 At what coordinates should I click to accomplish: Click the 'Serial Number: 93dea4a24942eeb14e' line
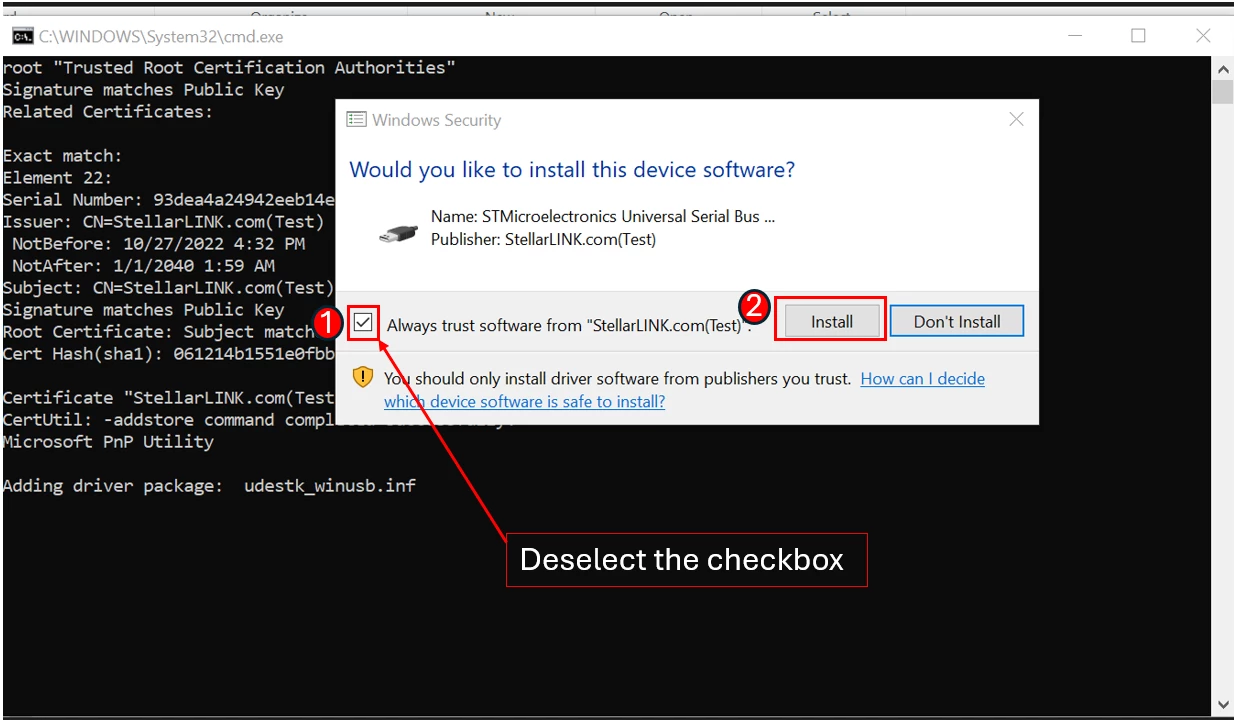(x=168, y=200)
